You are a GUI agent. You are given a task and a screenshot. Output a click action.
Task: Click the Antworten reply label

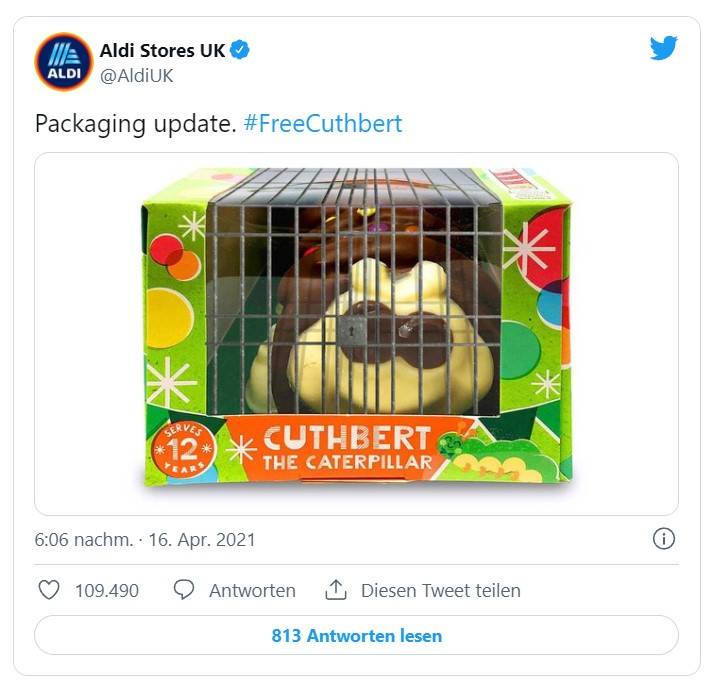(252, 590)
